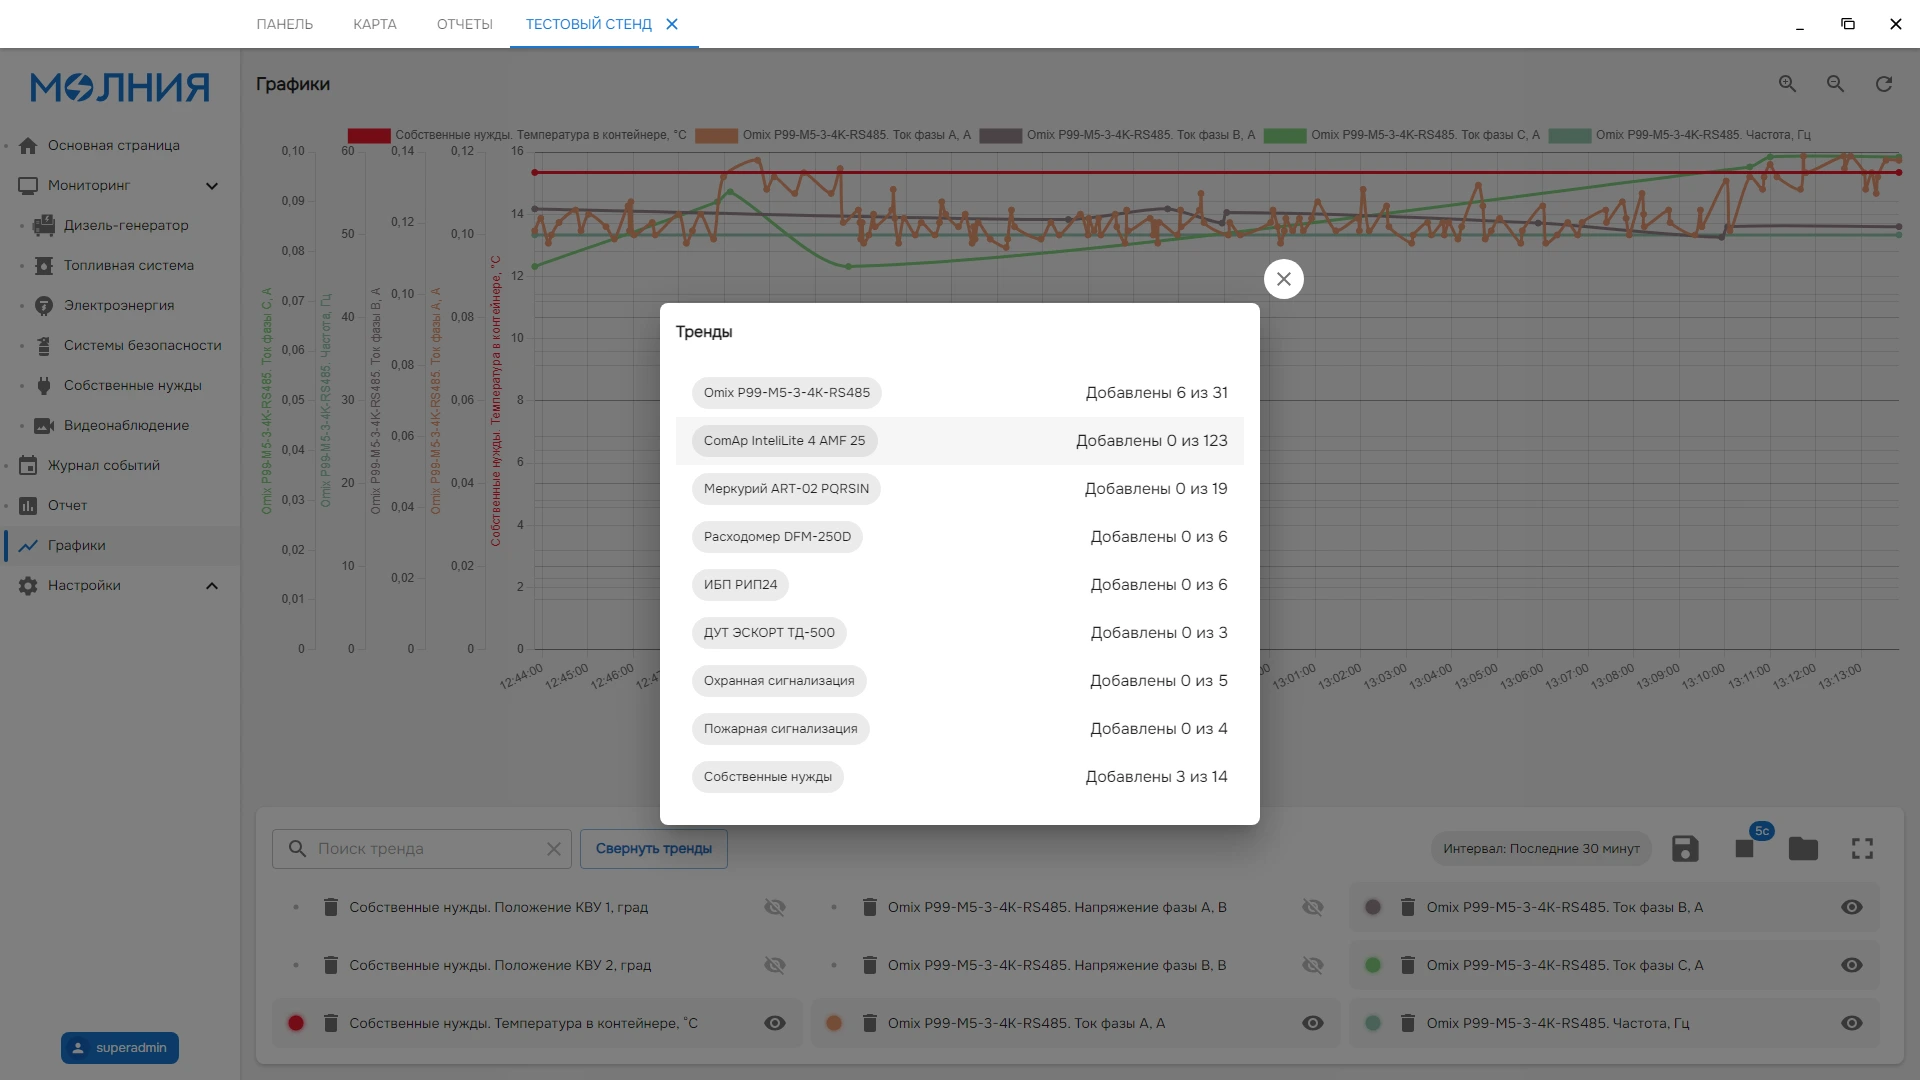This screenshot has width=1920, height=1080.
Task: Open the Интервал: Последние 30 минут selector
Action: [x=1541, y=849]
